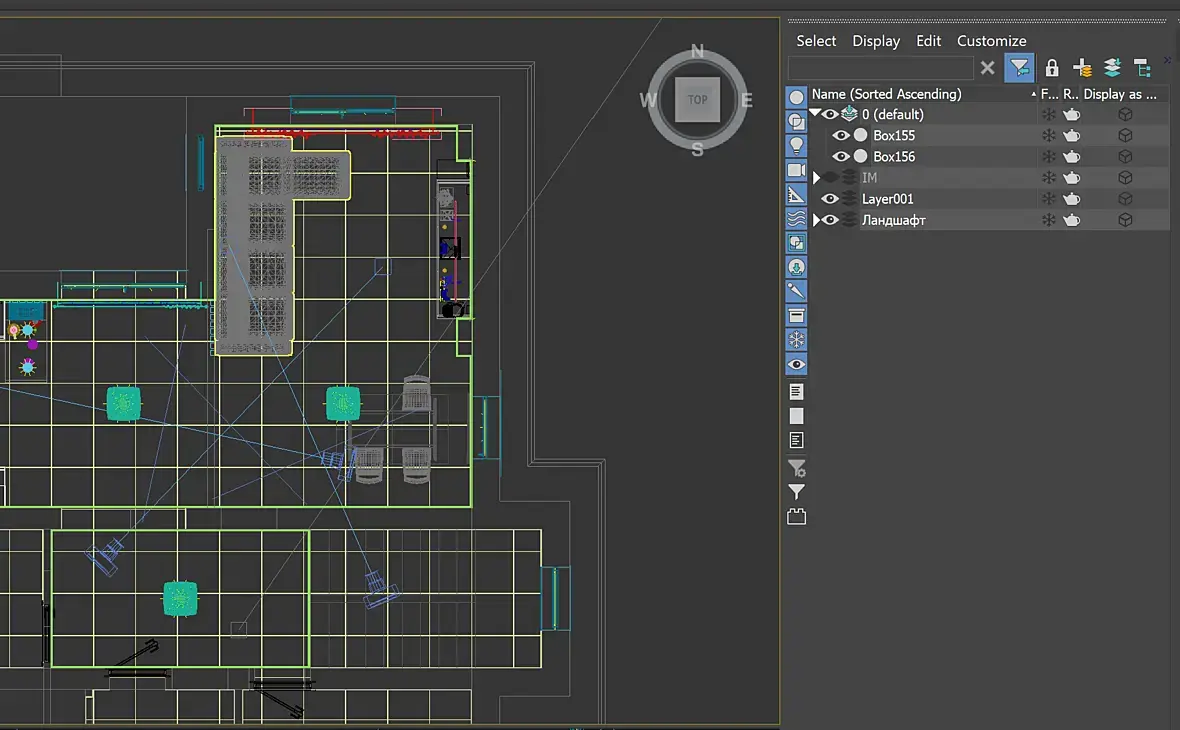The height and width of the screenshot is (730, 1180).
Task: Toggle the lights display filter bulb icon
Action: coord(796,145)
